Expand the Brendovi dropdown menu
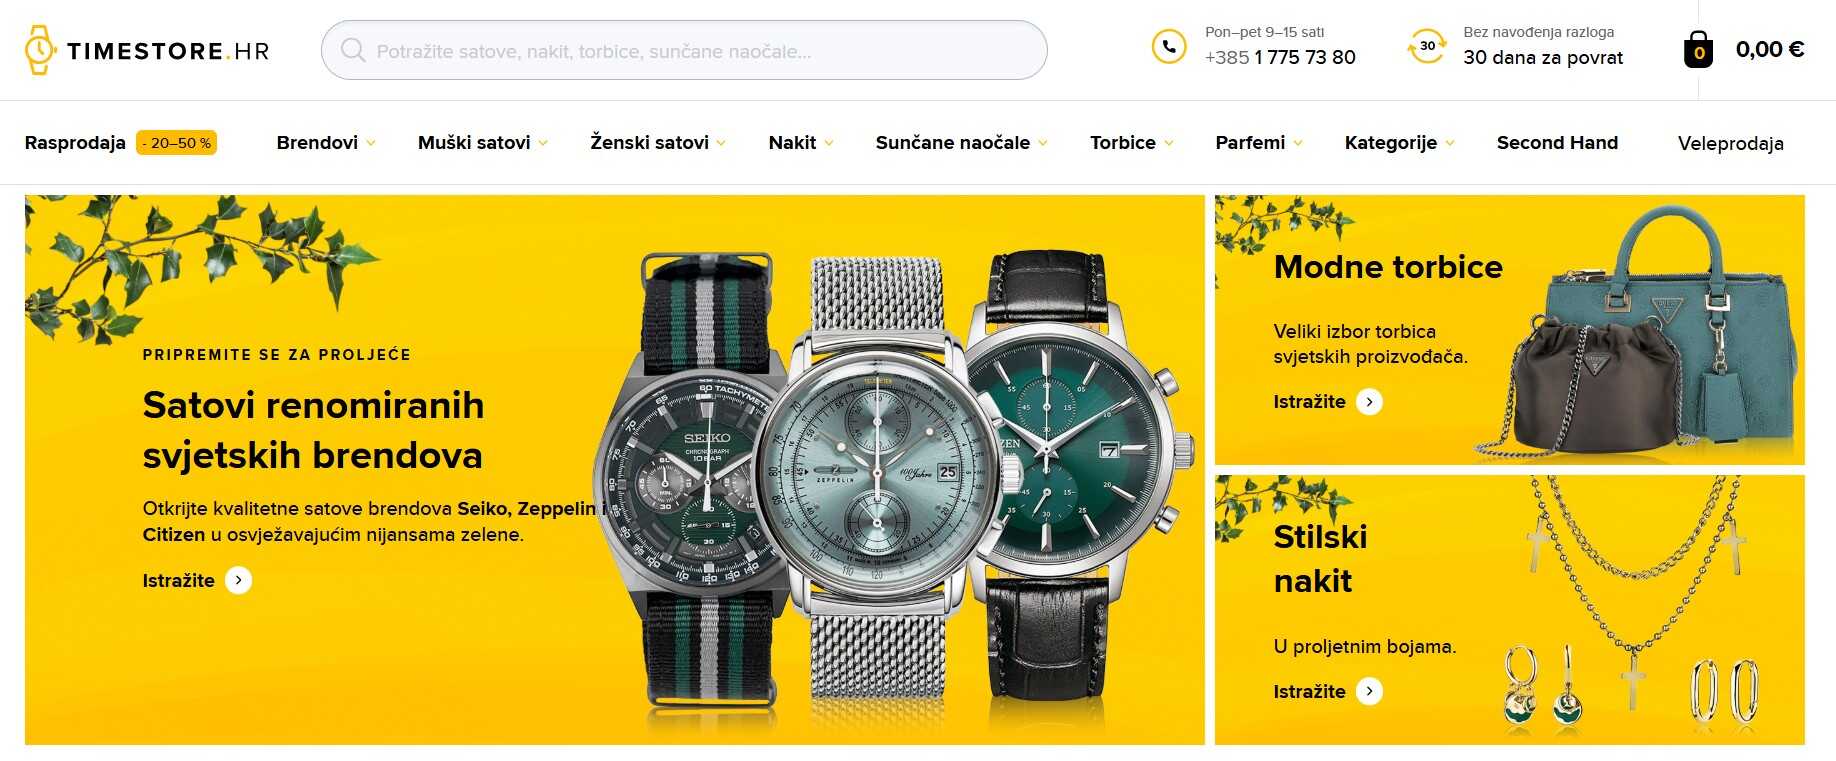The height and width of the screenshot is (761, 1836). tap(326, 143)
